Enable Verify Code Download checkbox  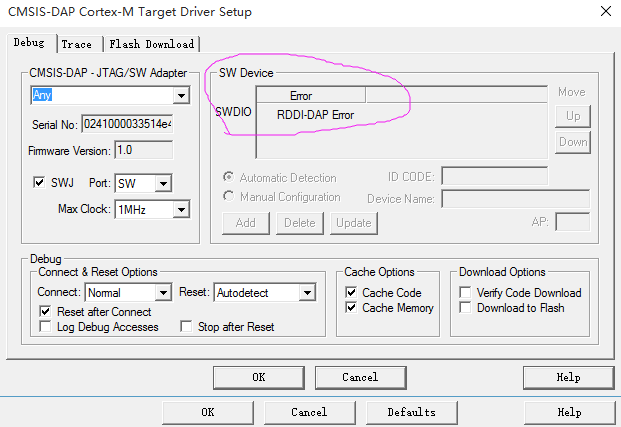pos(465,292)
